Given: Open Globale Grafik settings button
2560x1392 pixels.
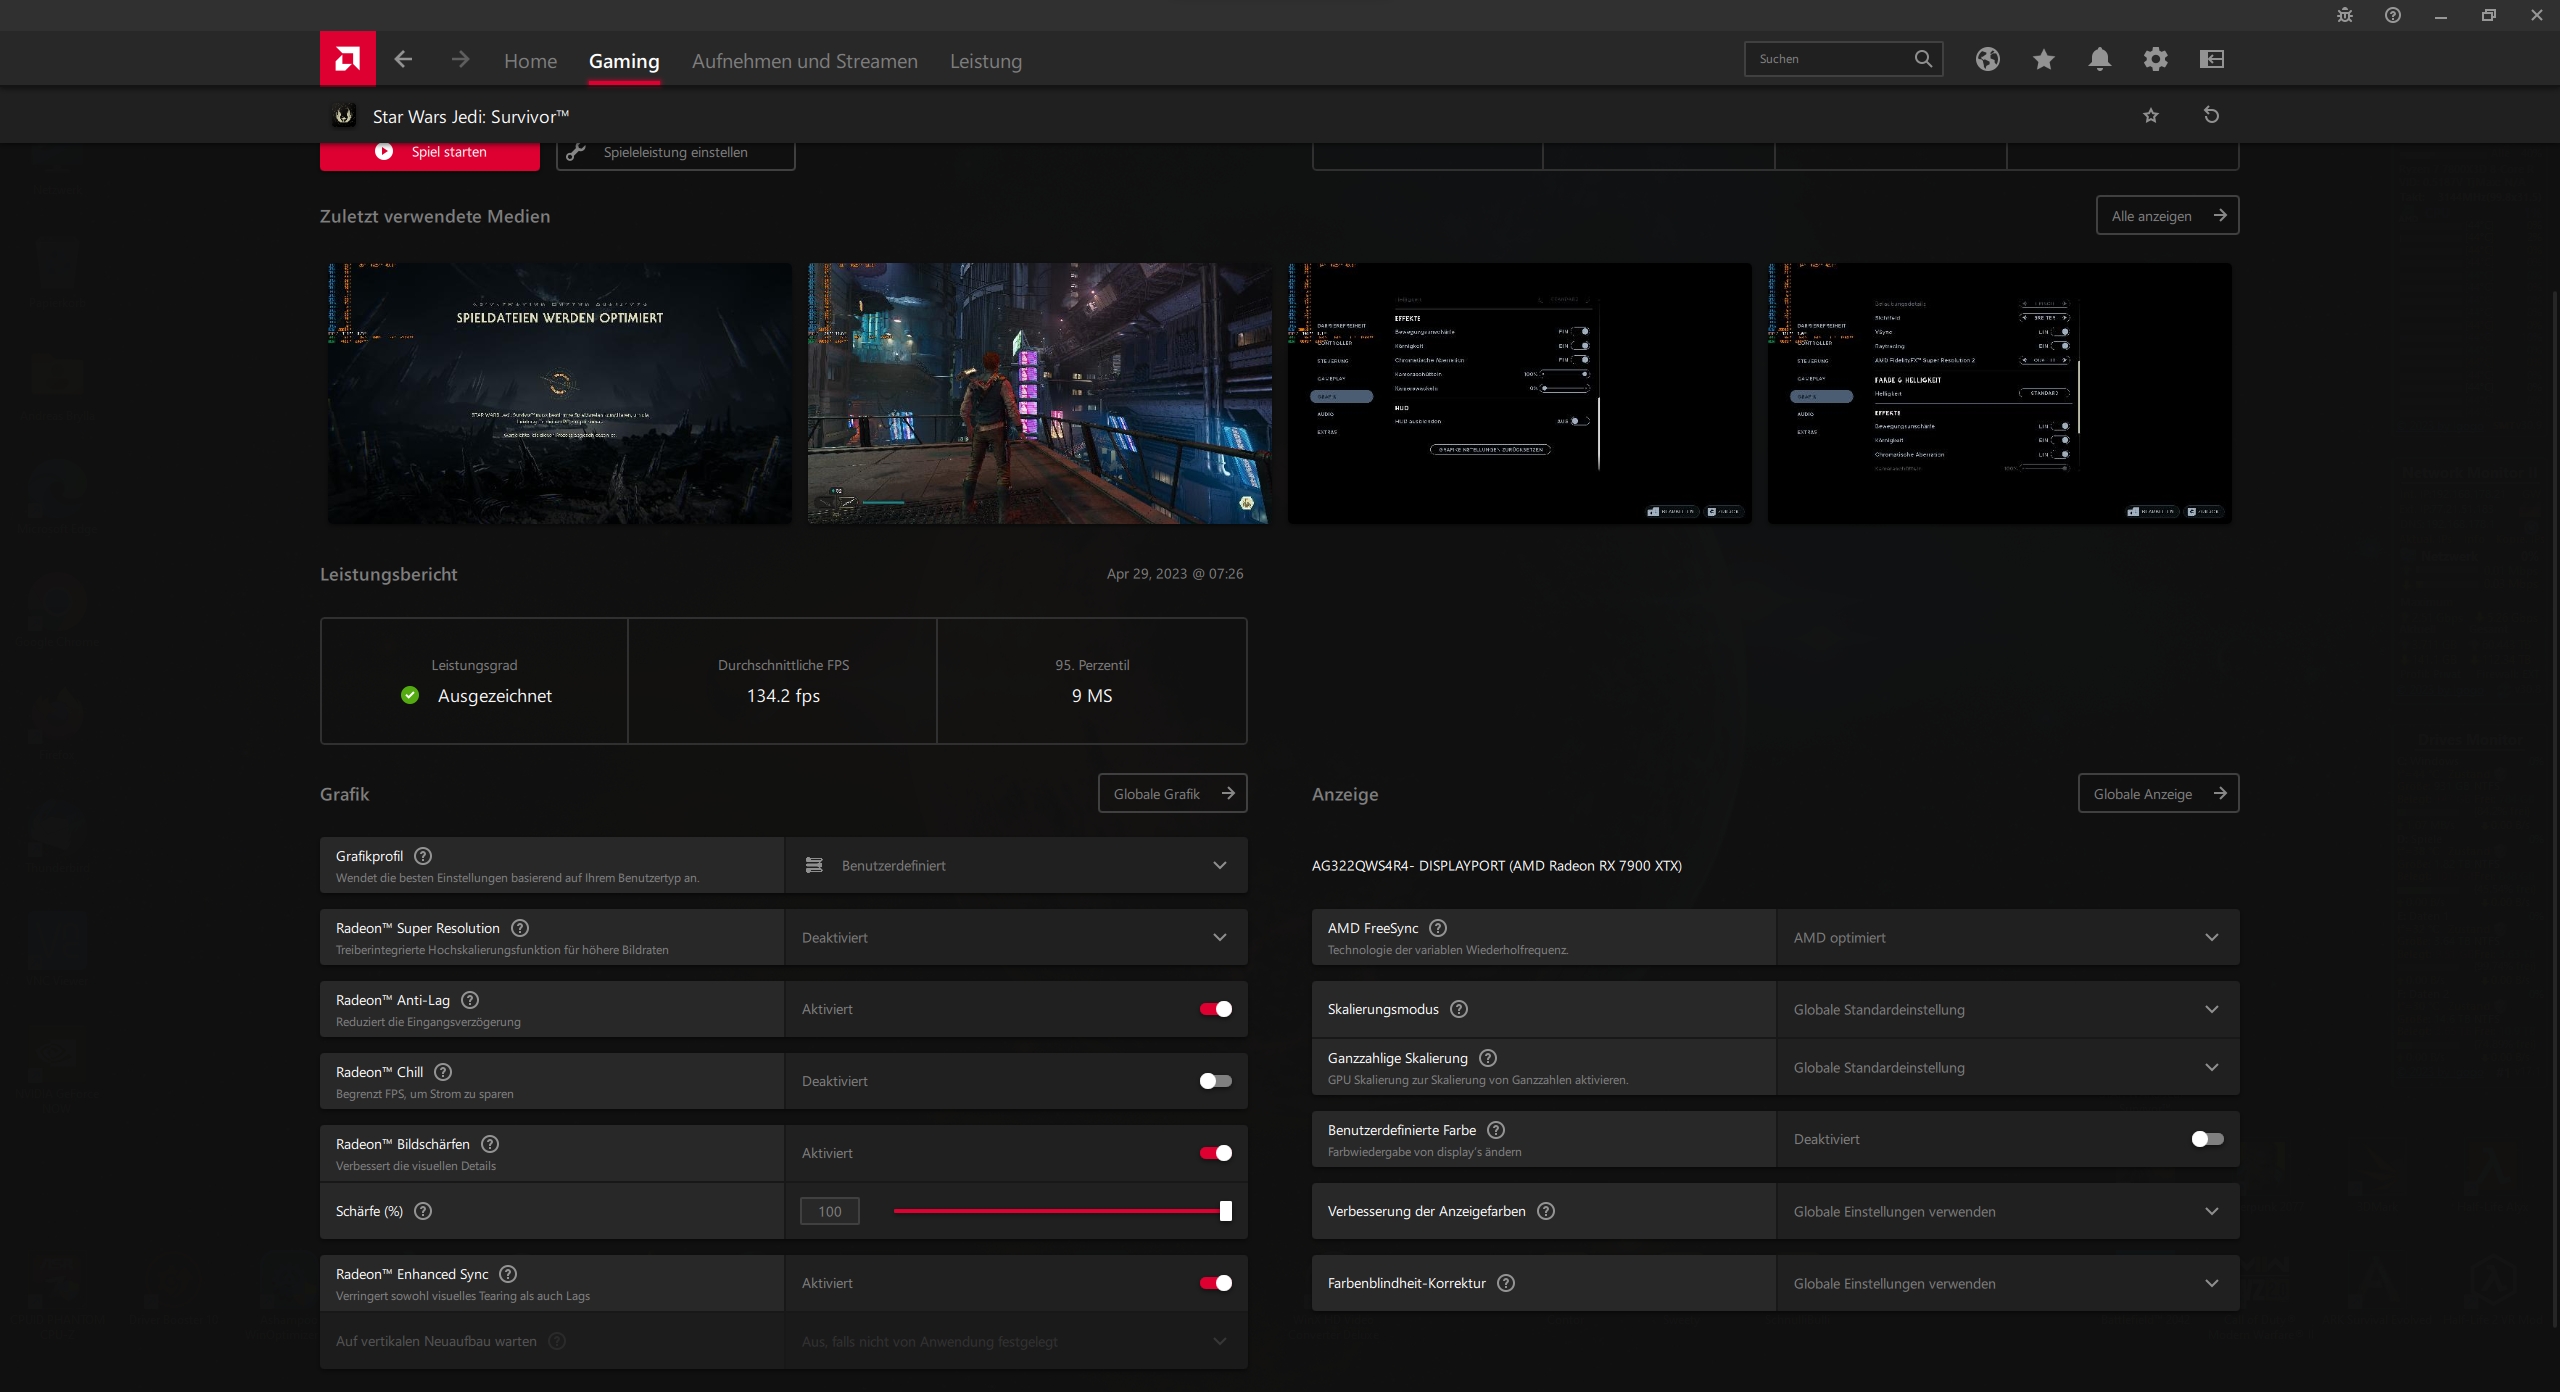Looking at the screenshot, I should coord(1172,793).
